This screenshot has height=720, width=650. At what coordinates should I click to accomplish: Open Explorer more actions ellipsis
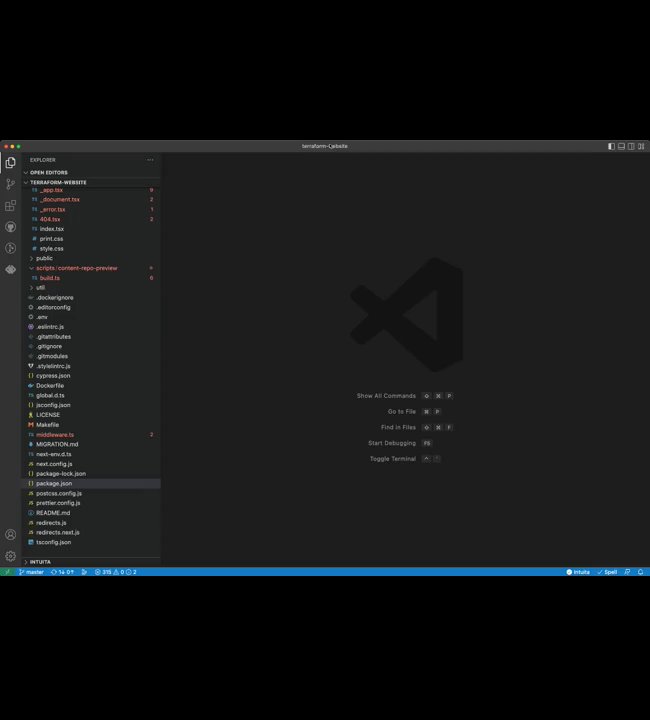[150, 160]
